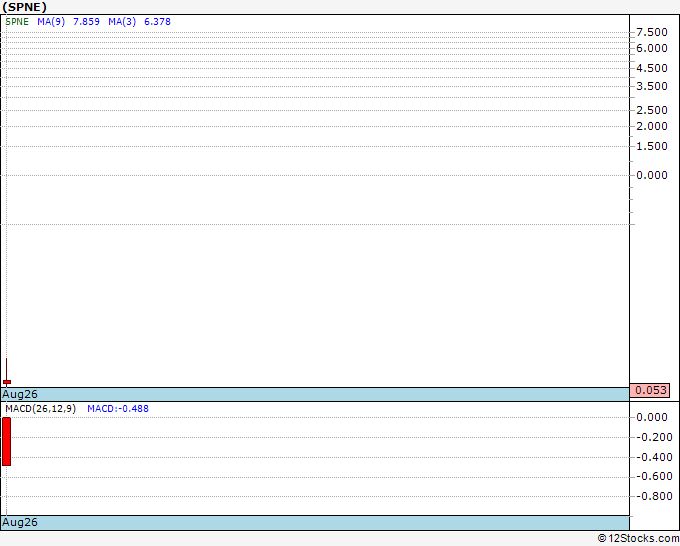Click the Aug26 label under price chart

(x=20, y=394)
